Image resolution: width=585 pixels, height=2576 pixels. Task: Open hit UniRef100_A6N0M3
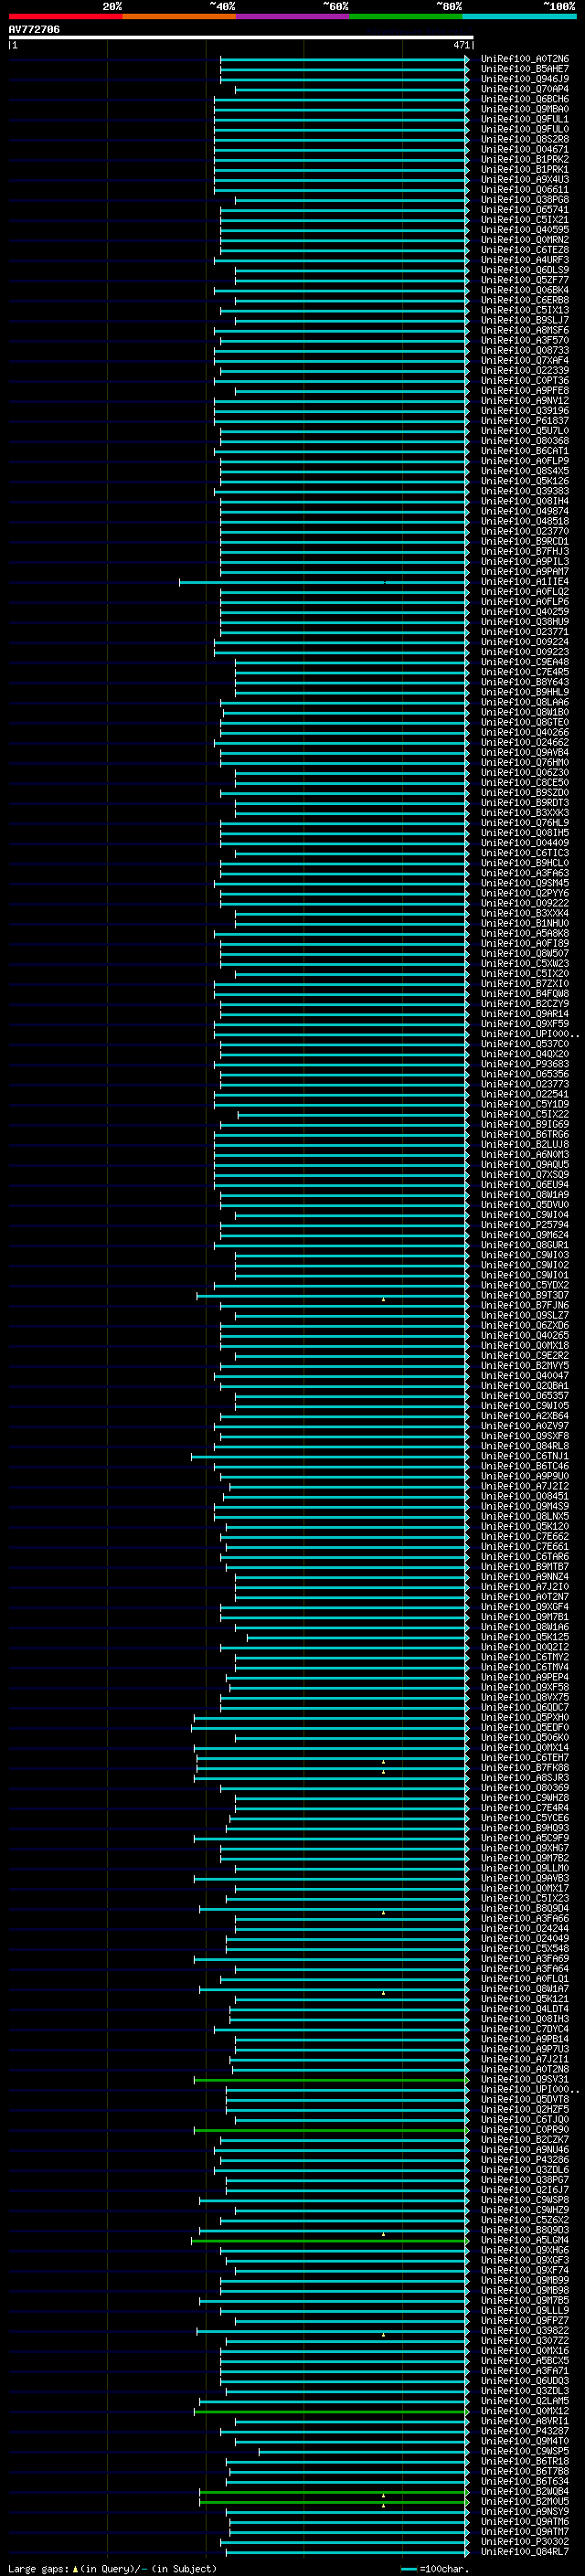click(x=524, y=1154)
